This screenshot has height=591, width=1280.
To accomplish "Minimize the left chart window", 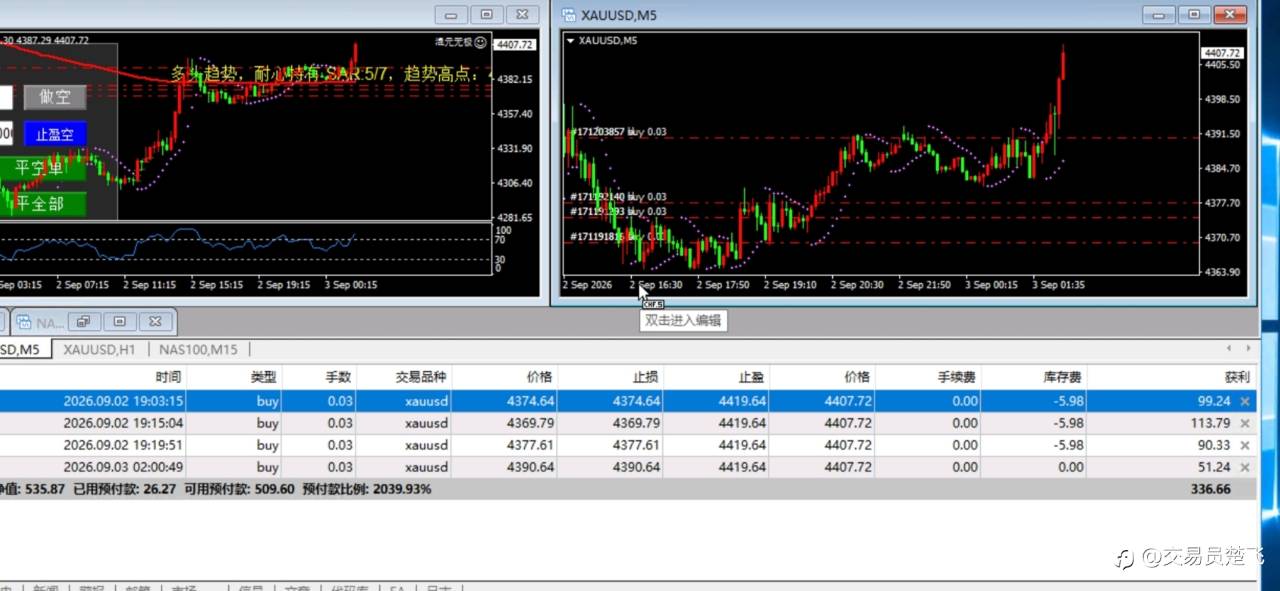I will 453,14.
